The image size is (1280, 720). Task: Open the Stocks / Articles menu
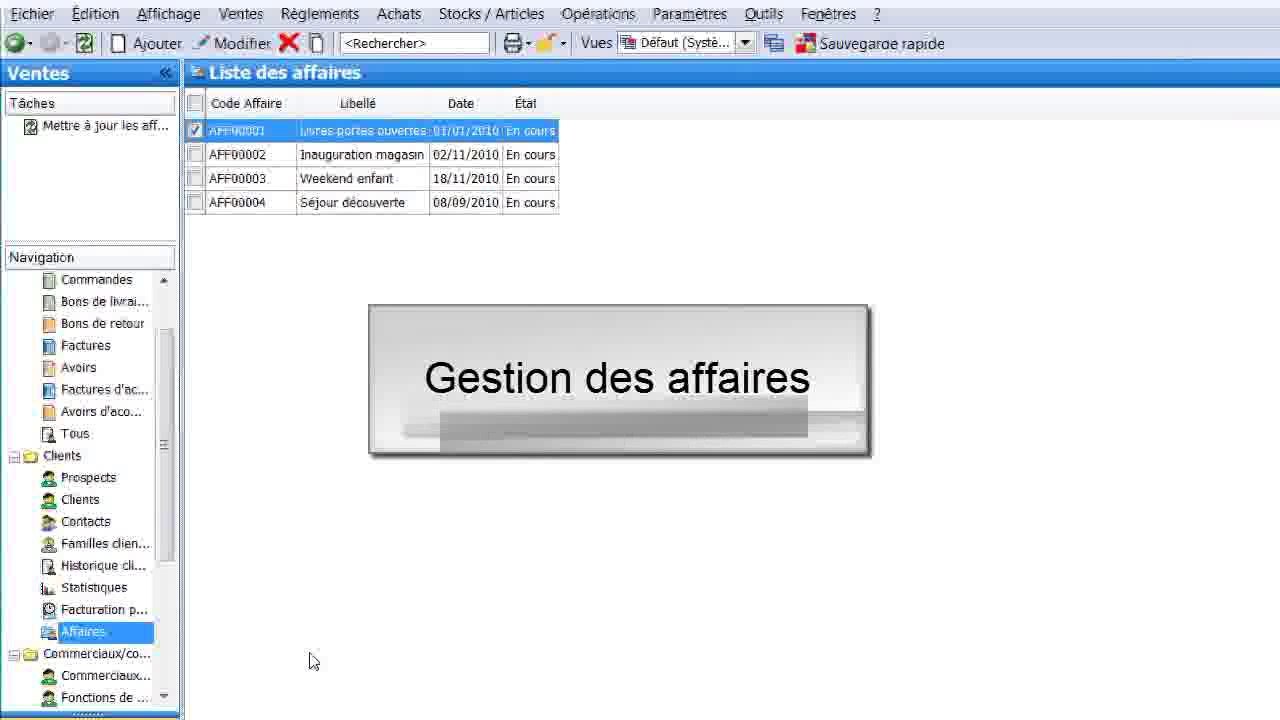click(491, 14)
